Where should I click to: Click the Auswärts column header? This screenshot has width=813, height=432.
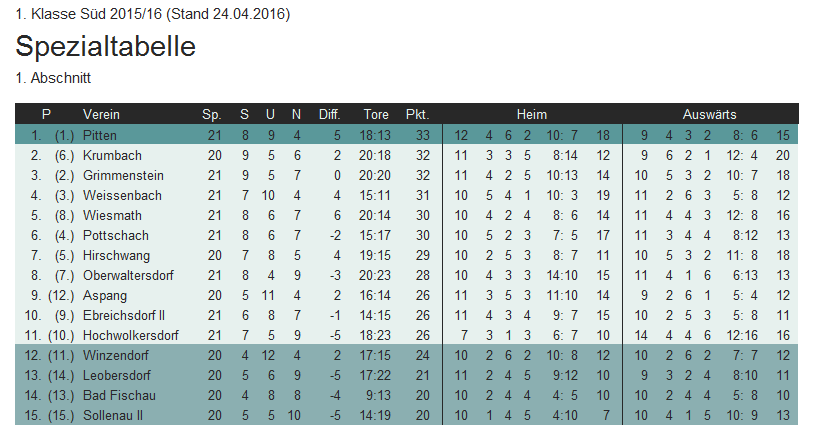click(710, 114)
